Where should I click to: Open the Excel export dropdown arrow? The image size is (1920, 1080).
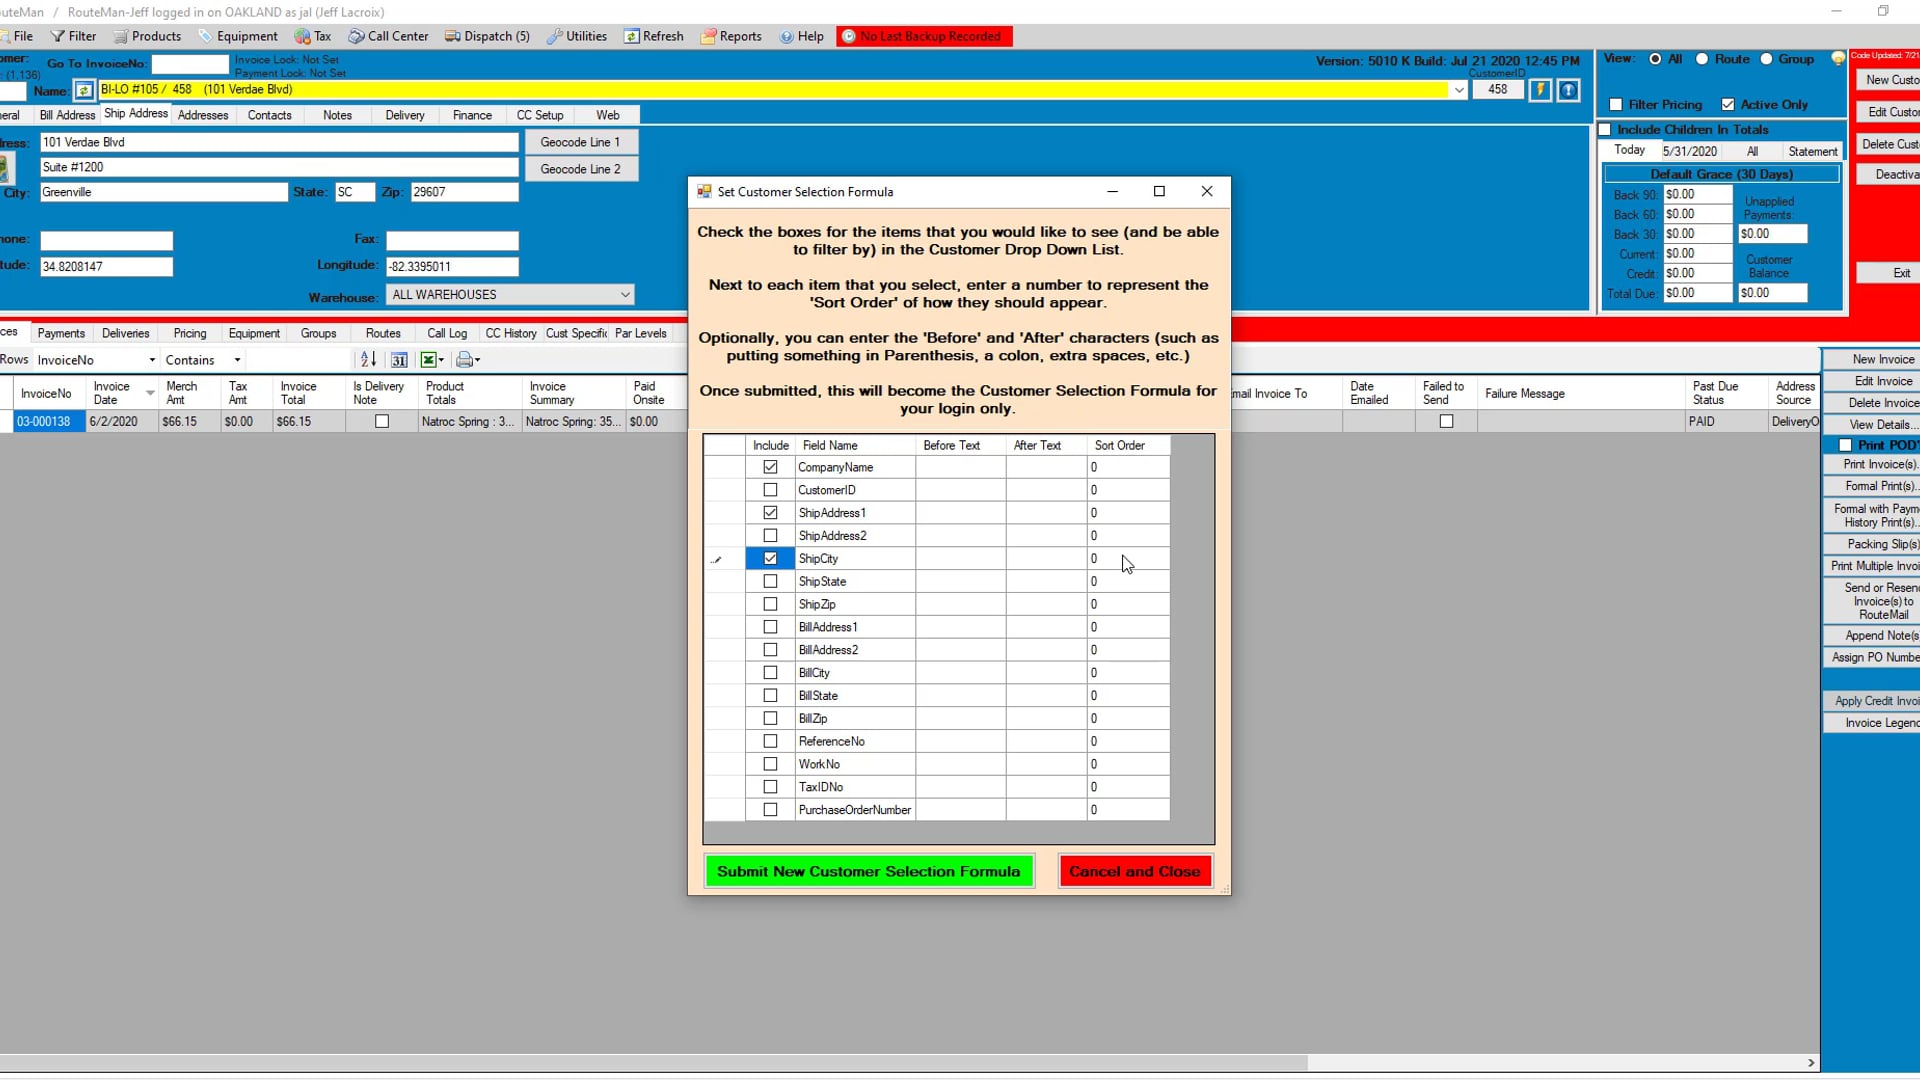441,360
